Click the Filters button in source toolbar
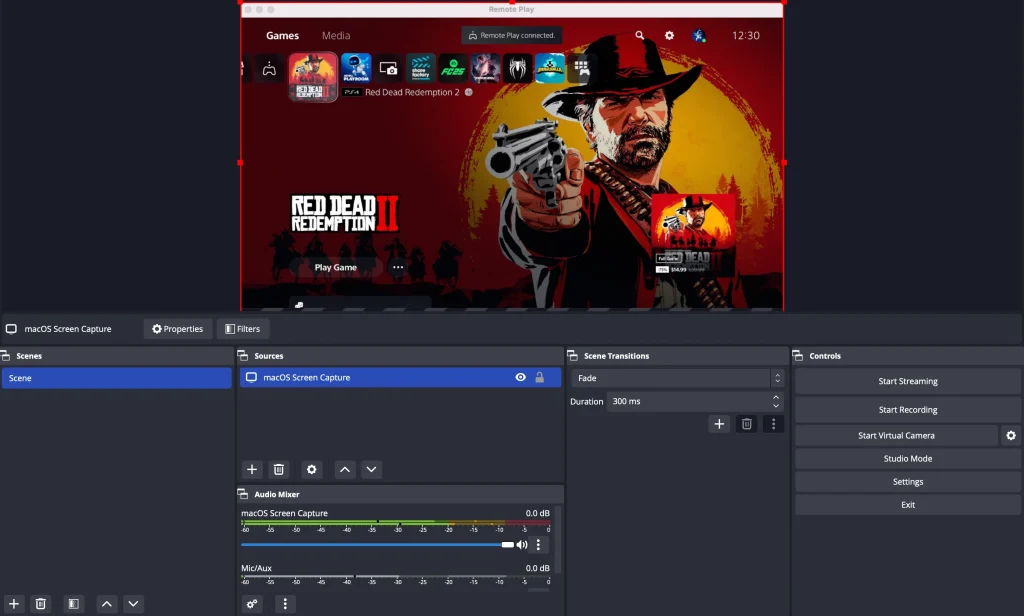 243,329
